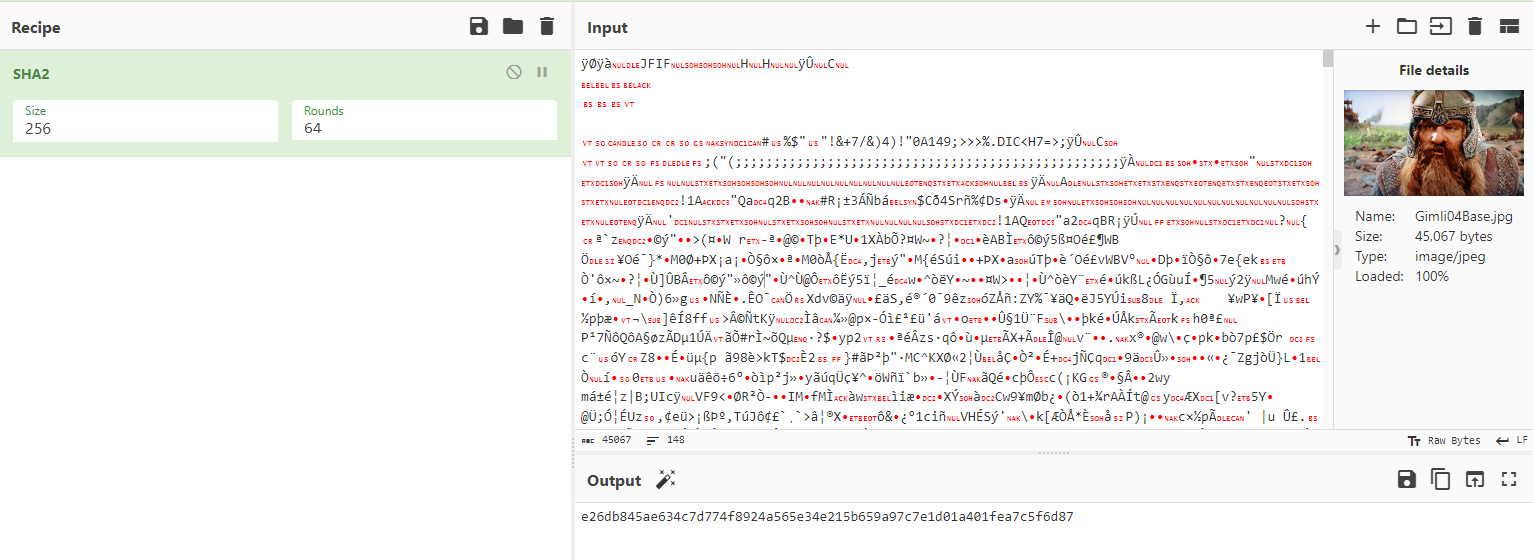Change the LF end-of-line sequence
The width and height of the screenshot is (1533, 560).
coord(1510,440)
